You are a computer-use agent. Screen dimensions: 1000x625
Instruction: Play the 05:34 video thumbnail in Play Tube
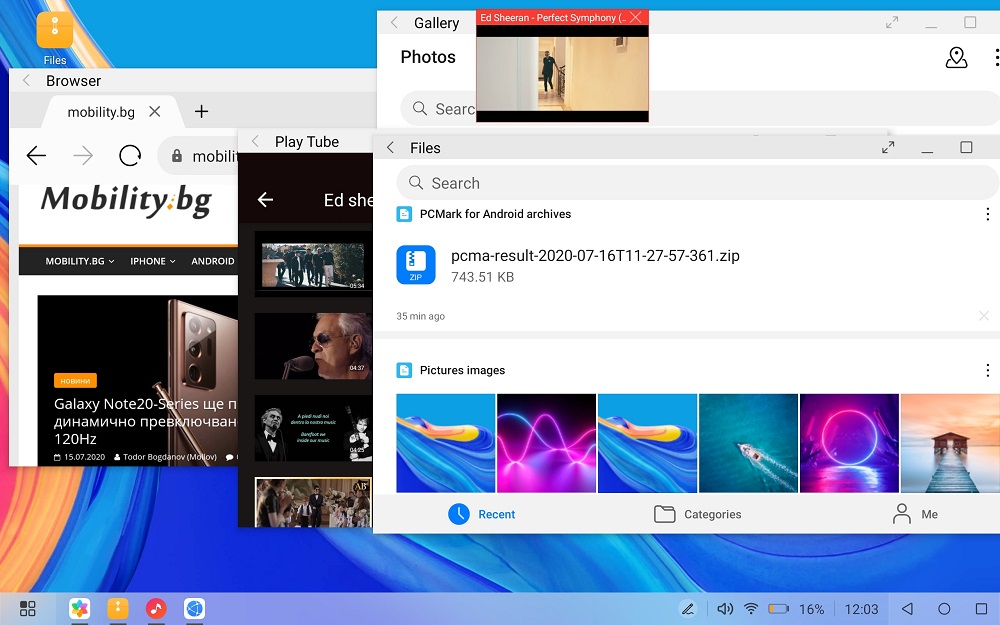point(313,266)
